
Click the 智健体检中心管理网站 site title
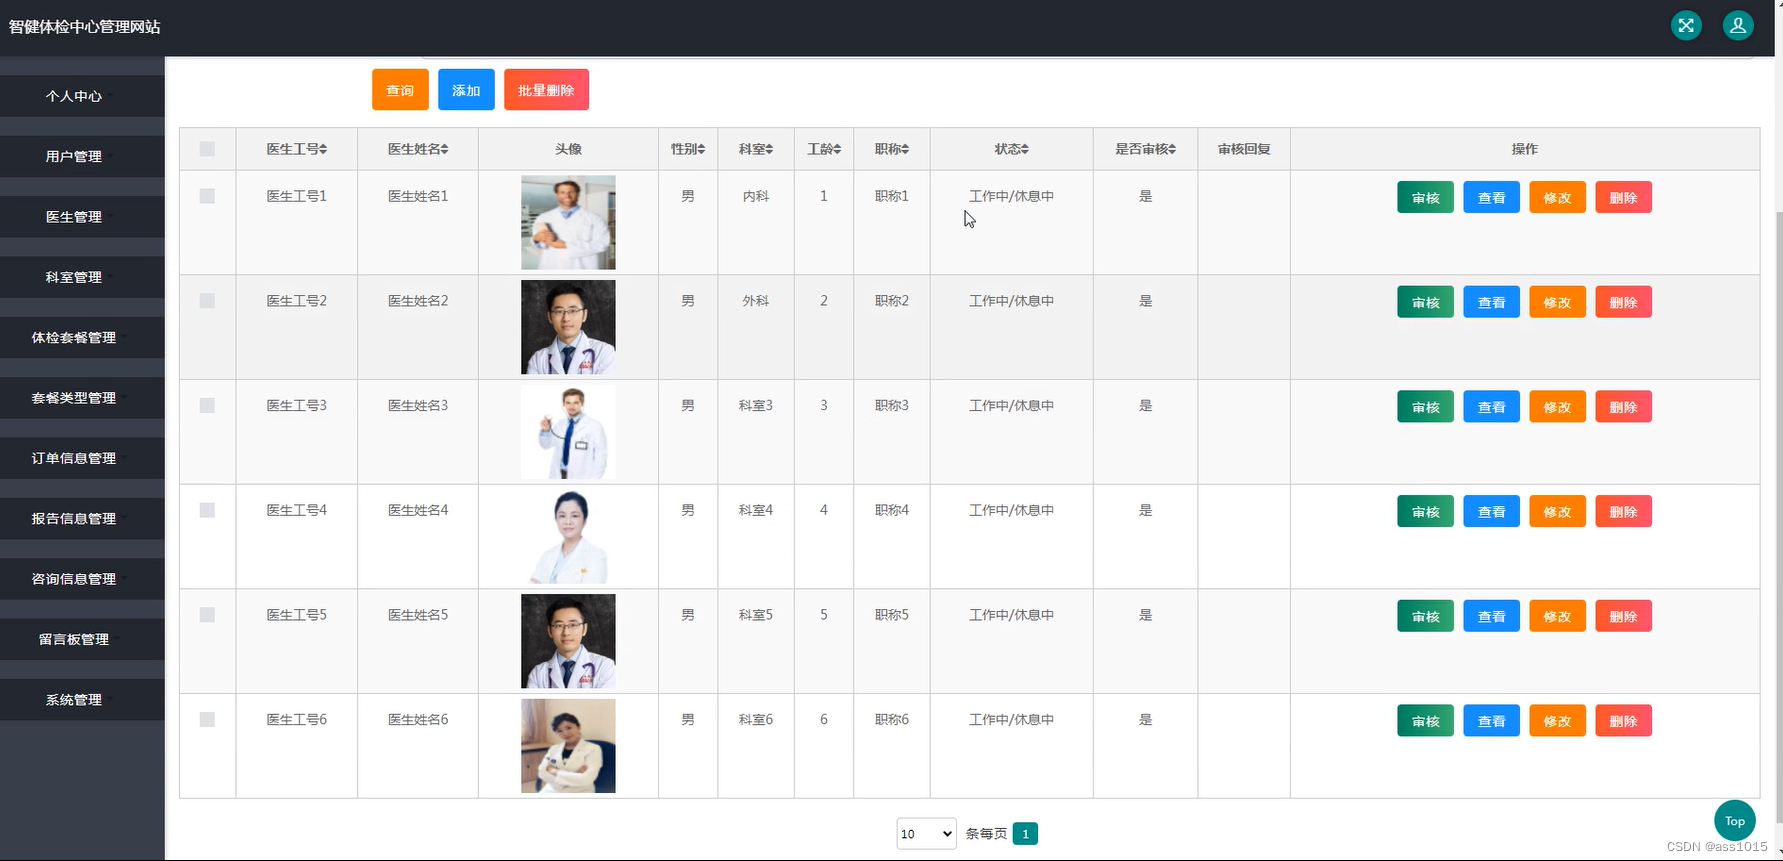(x=85, y=27)
